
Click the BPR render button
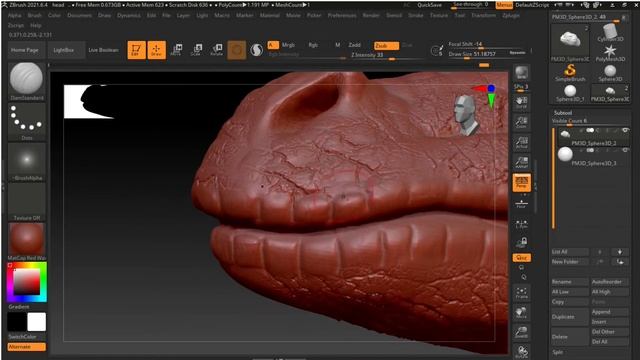pos(521,73)
